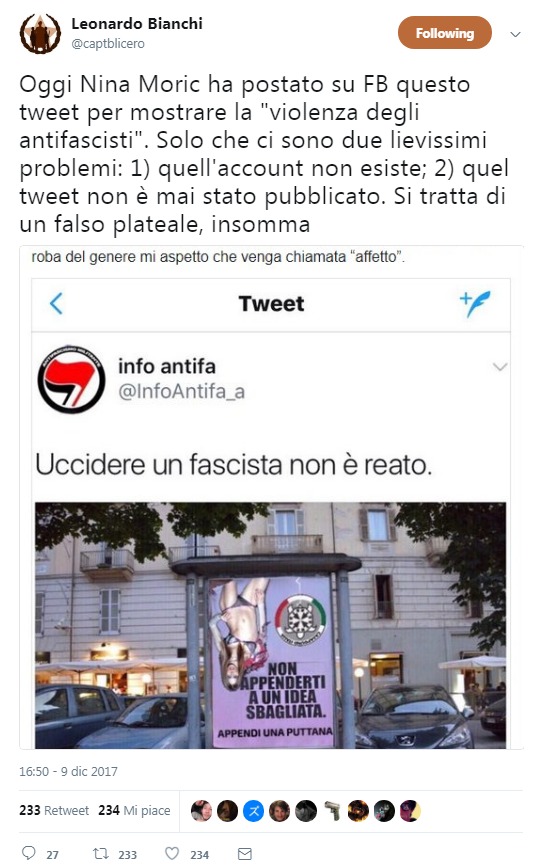Open the 234 Mi piace list

[x=134, y=811]
